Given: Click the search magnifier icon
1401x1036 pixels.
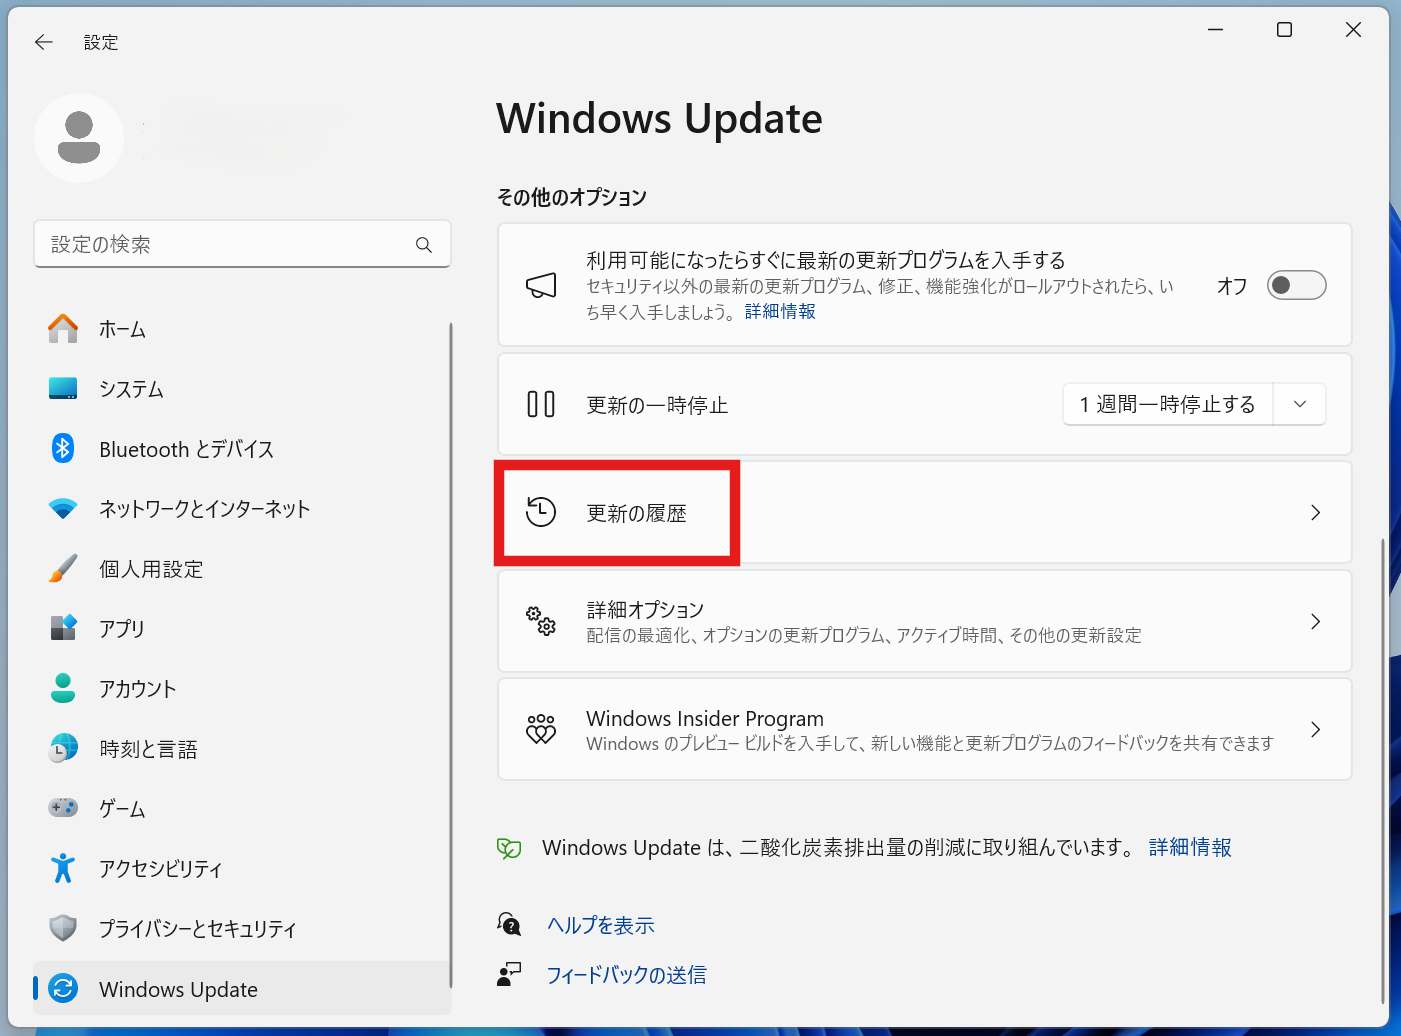Looking at the screenshot, I should click(424, 245).
